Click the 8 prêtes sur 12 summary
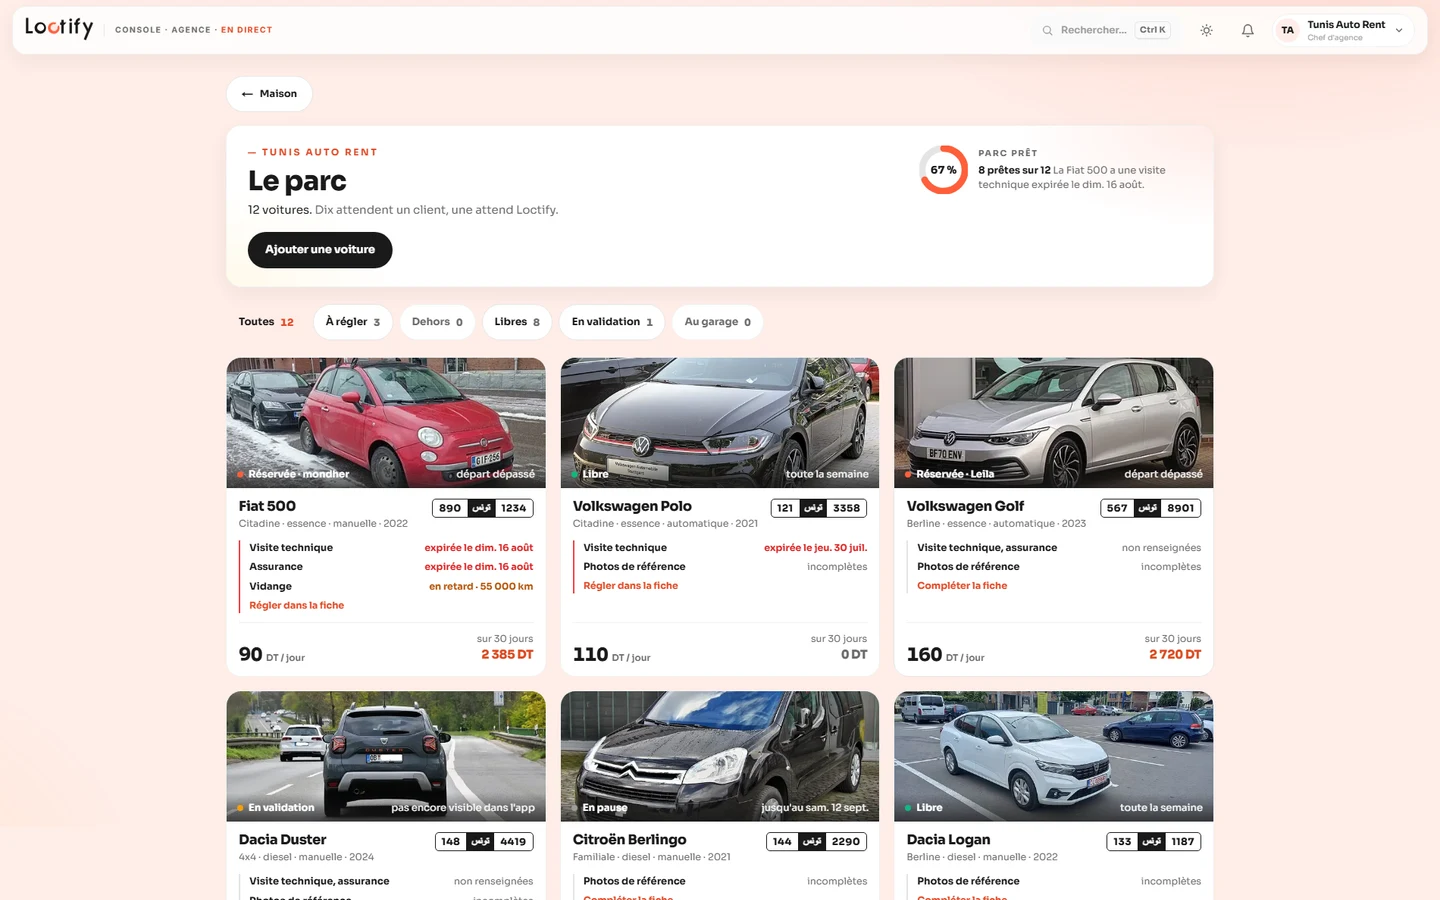Screen dimensions: 1440x900 [1014, 170]
